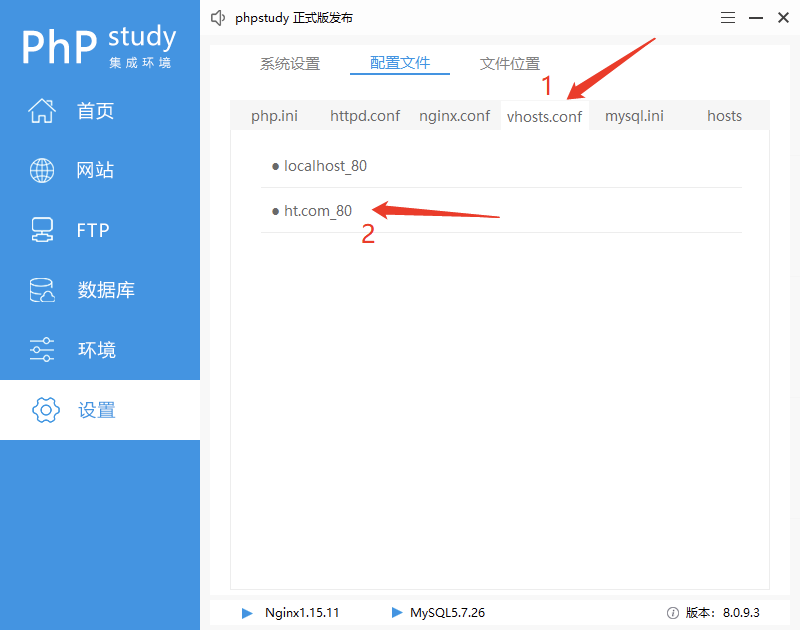The width and height of the screenshot is (800, 630).
Task: Click the globe icon for 网站
Action: pyautogui.click(x=42, y=170)
